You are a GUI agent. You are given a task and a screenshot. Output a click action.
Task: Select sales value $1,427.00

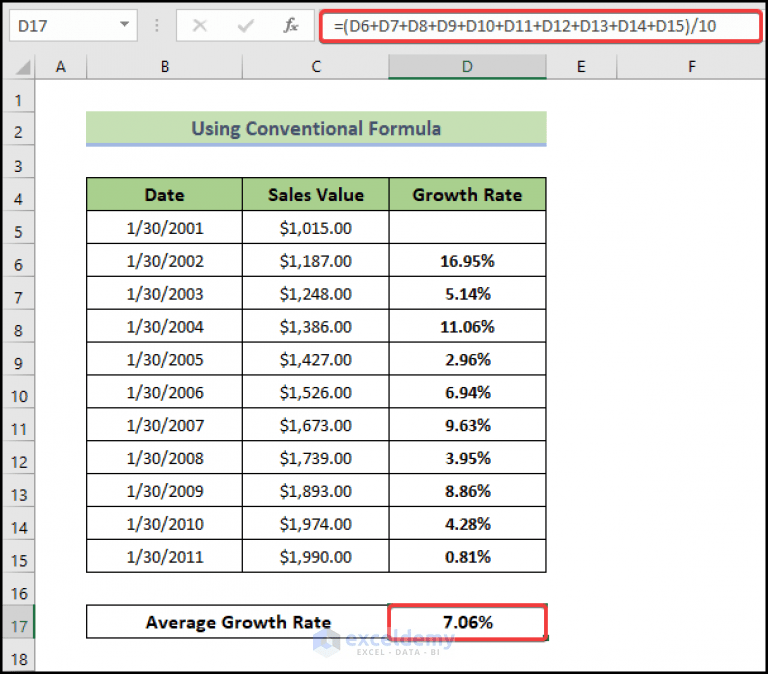pyautogui.click(x=316, y=359)
